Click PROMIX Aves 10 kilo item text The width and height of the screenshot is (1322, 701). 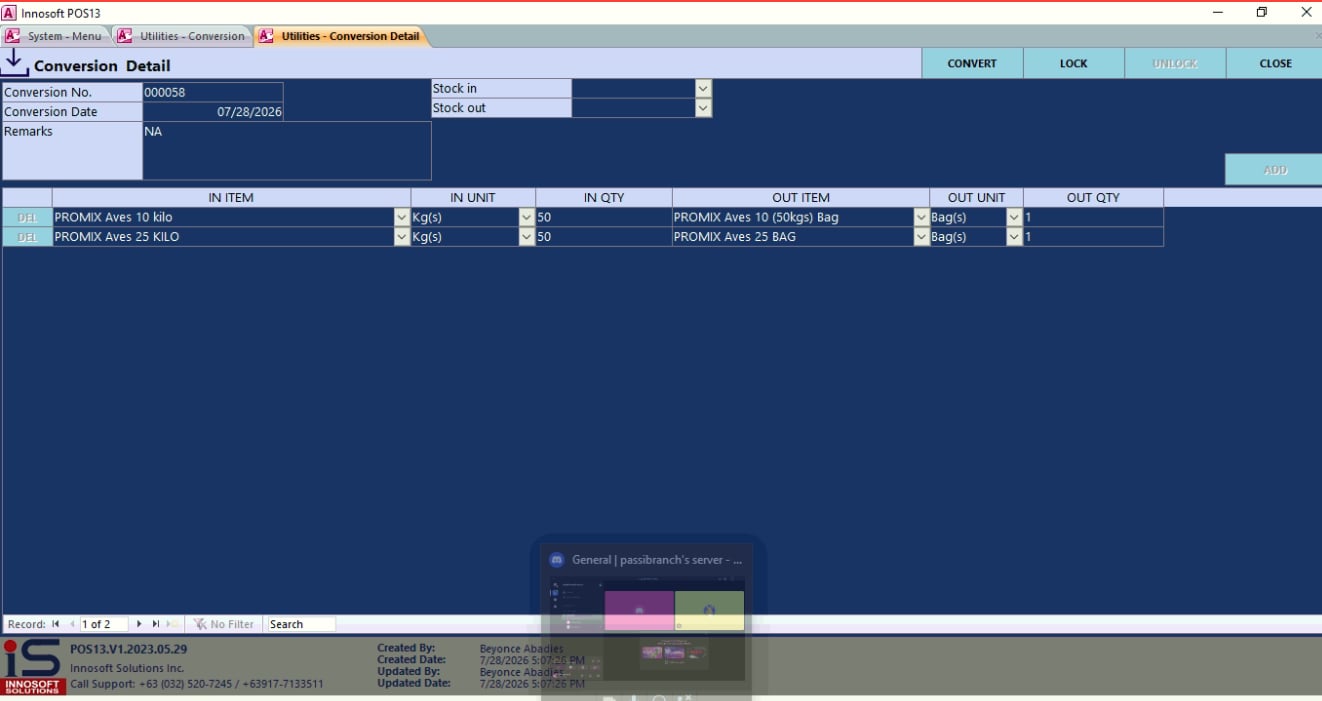pyautogui.click(x=113, y=217)
